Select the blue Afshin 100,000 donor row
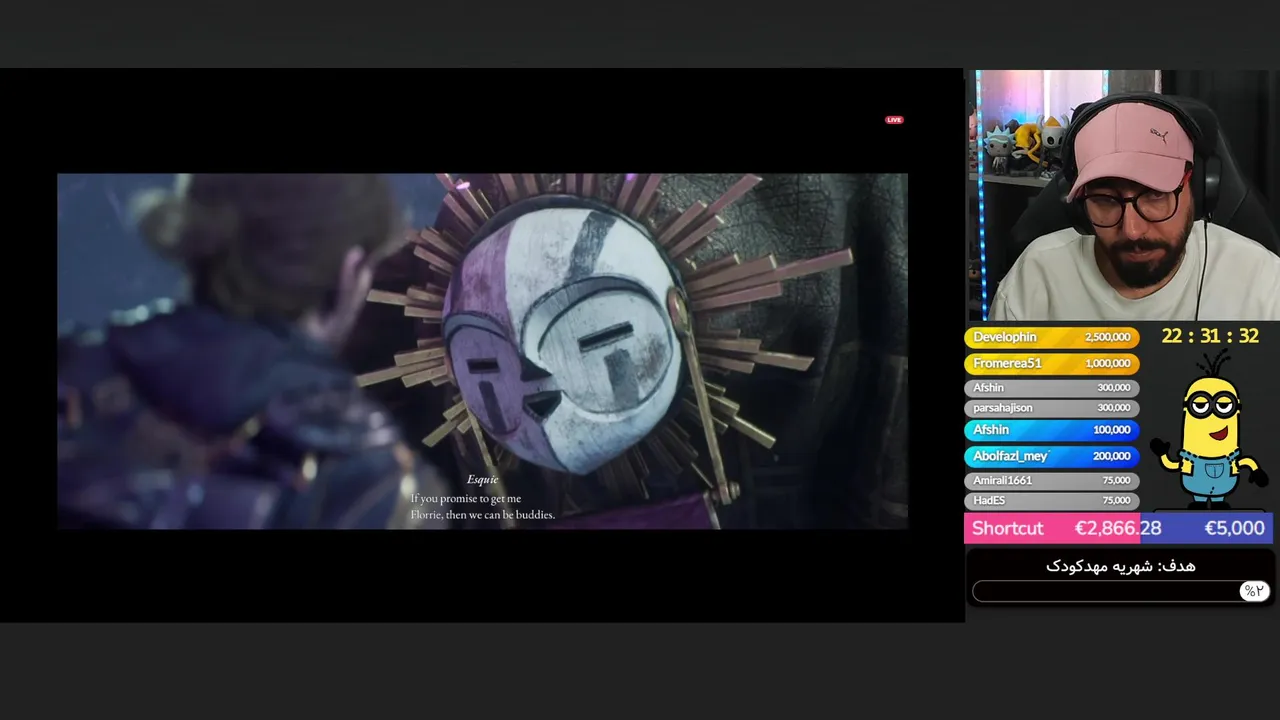The height and width of the screenshot is (720, 1280). [1051, 430]
